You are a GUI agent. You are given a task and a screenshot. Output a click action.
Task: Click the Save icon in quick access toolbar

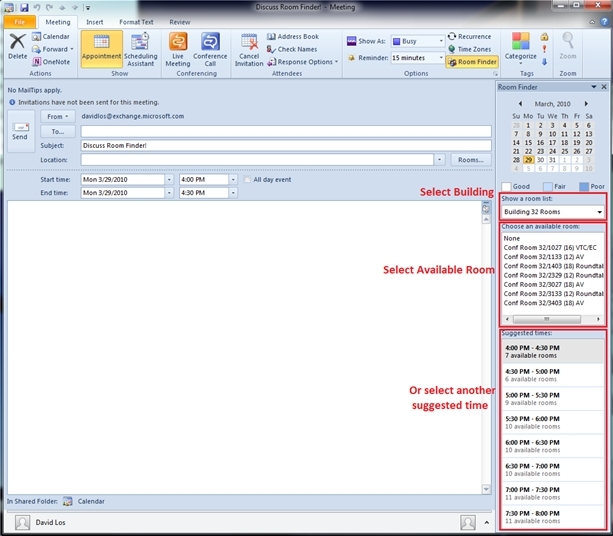pyautogui.click(x=24, y=7)
